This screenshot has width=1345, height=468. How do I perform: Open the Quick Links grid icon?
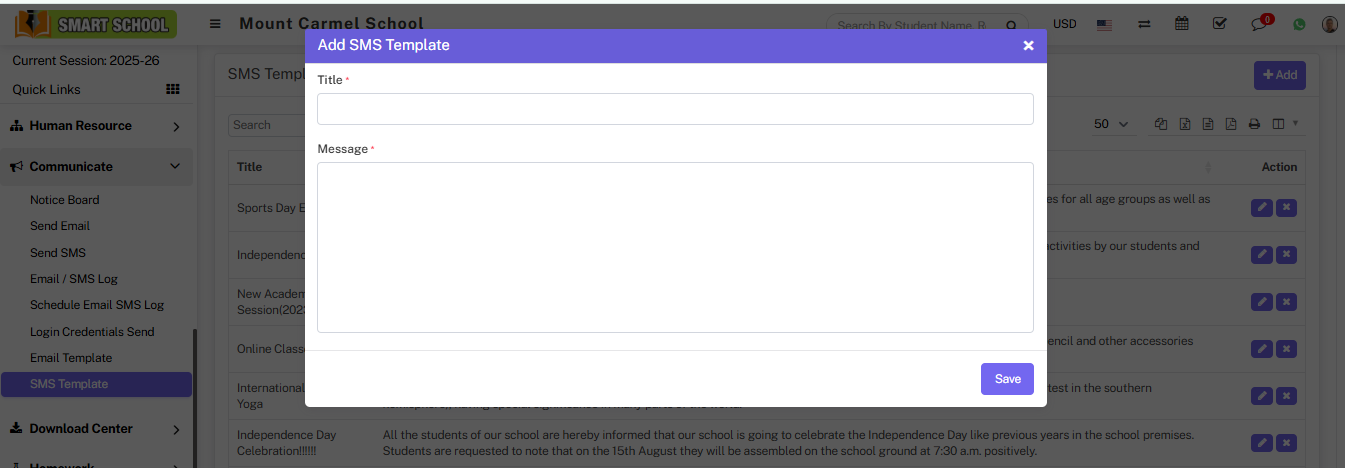[172, 89]
